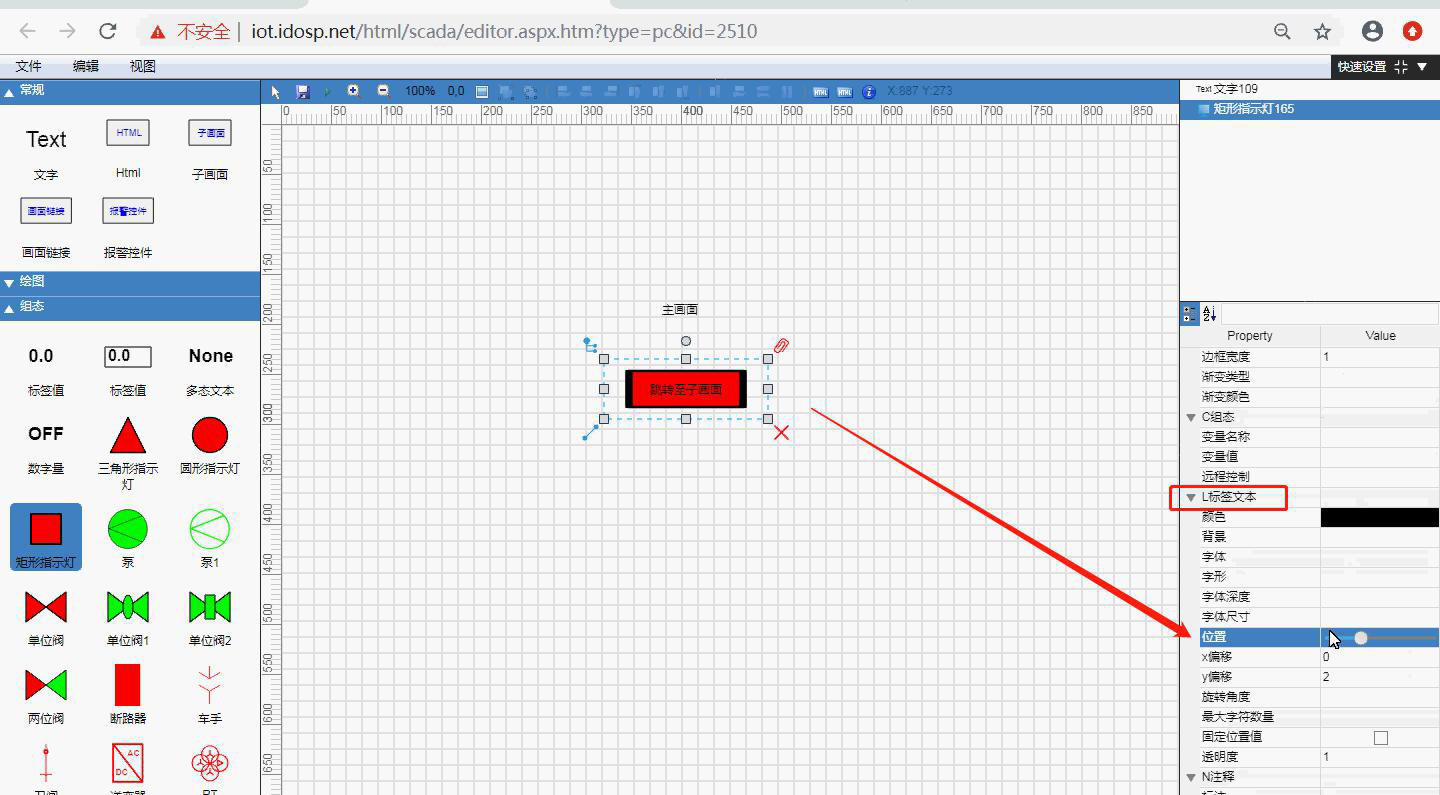
Task: Open the blue info icon in toolbar
Action: [x=869, y=92]
